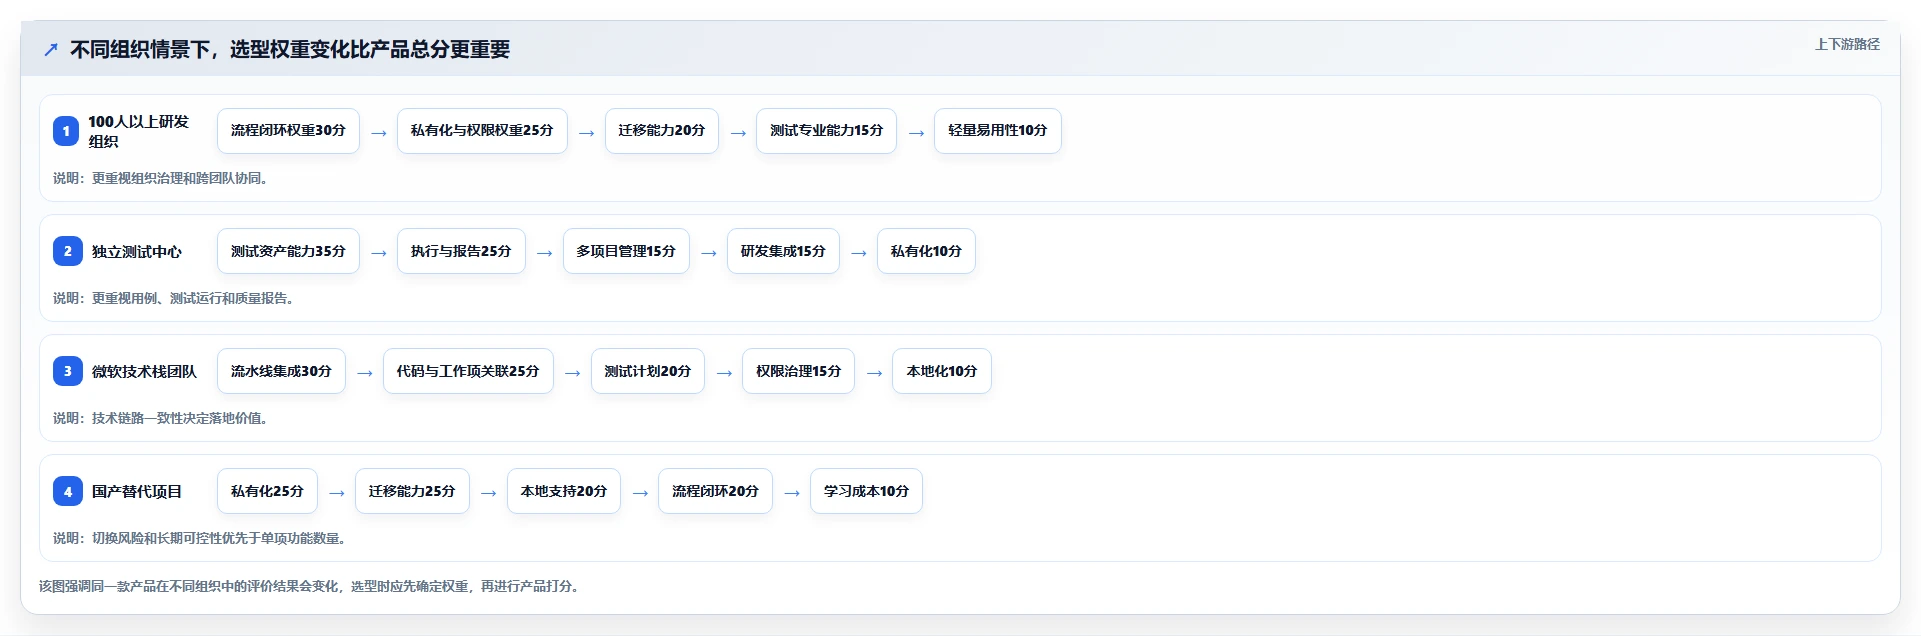Image resolution: width=1921 pixels, height=636 pixels.
Task: Choose the 本地化10分 chip
Action: (x=941, y=371)
